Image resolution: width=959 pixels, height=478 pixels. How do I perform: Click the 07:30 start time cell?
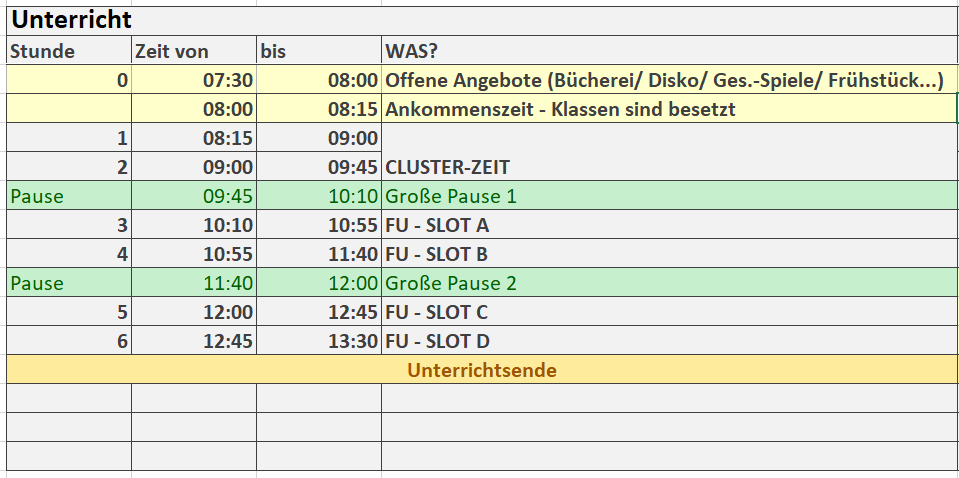tap(193, 80)
